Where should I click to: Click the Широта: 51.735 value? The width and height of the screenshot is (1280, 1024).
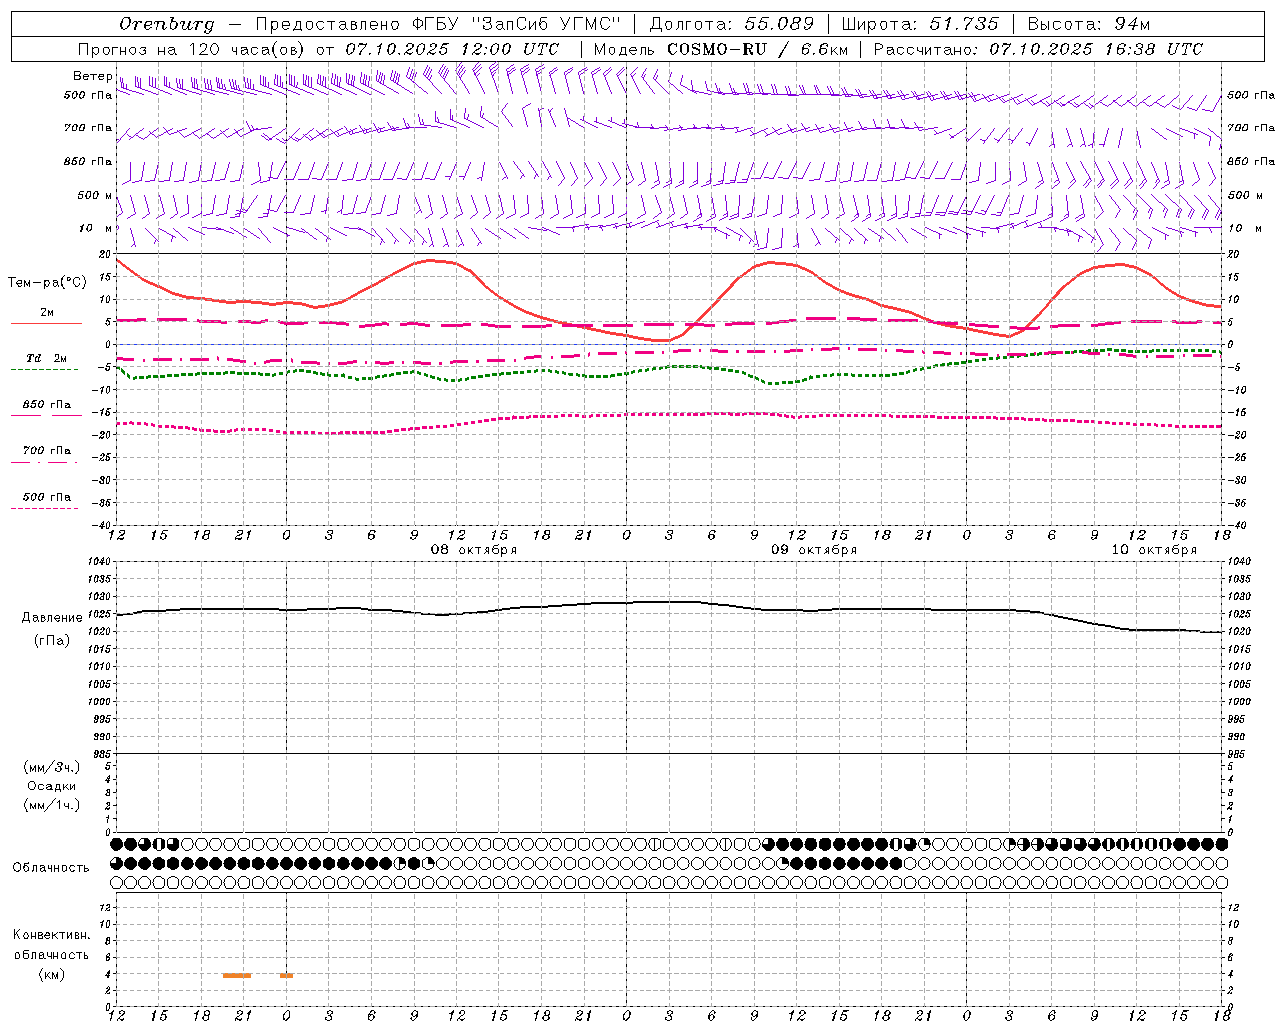pyautogui.click(x=920, y=24)
